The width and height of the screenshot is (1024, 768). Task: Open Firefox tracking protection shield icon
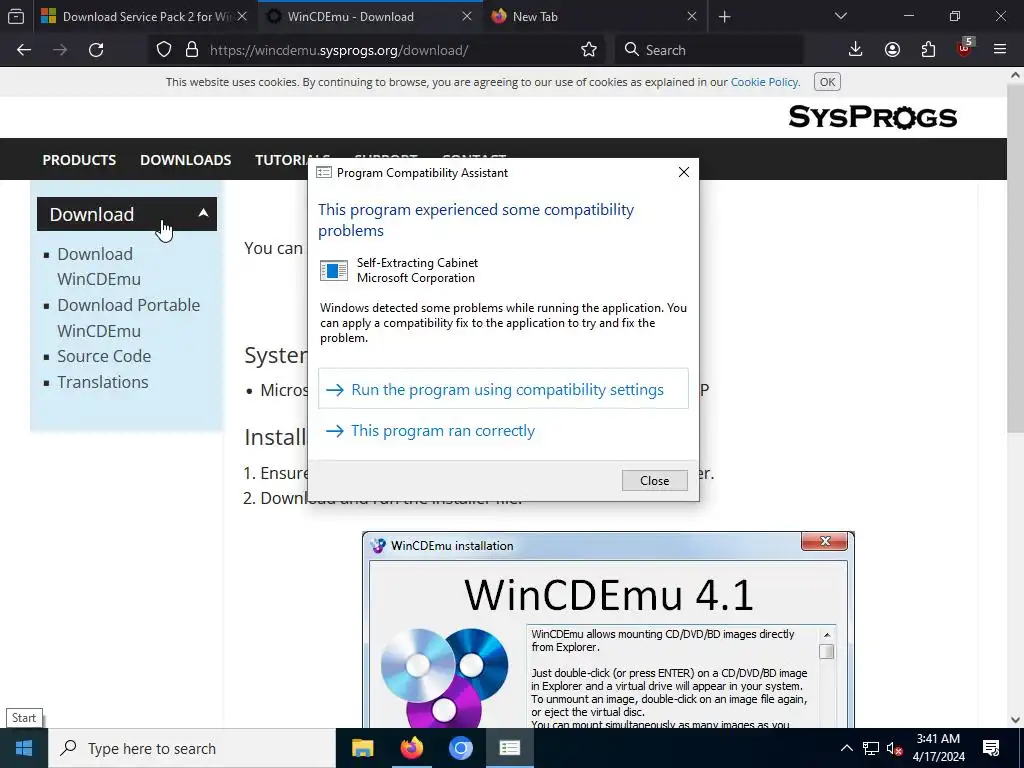pos(164,50)
